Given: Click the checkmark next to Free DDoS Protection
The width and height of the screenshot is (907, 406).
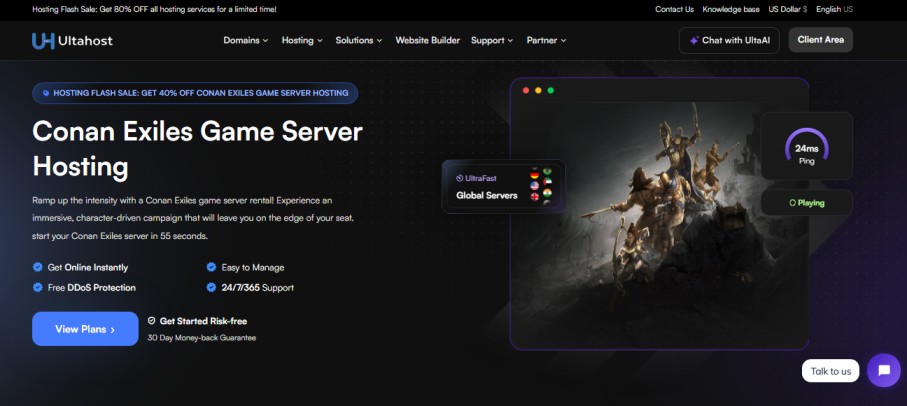Looking at the screenshot, I should pyautogui.click(x=37, y=287).
